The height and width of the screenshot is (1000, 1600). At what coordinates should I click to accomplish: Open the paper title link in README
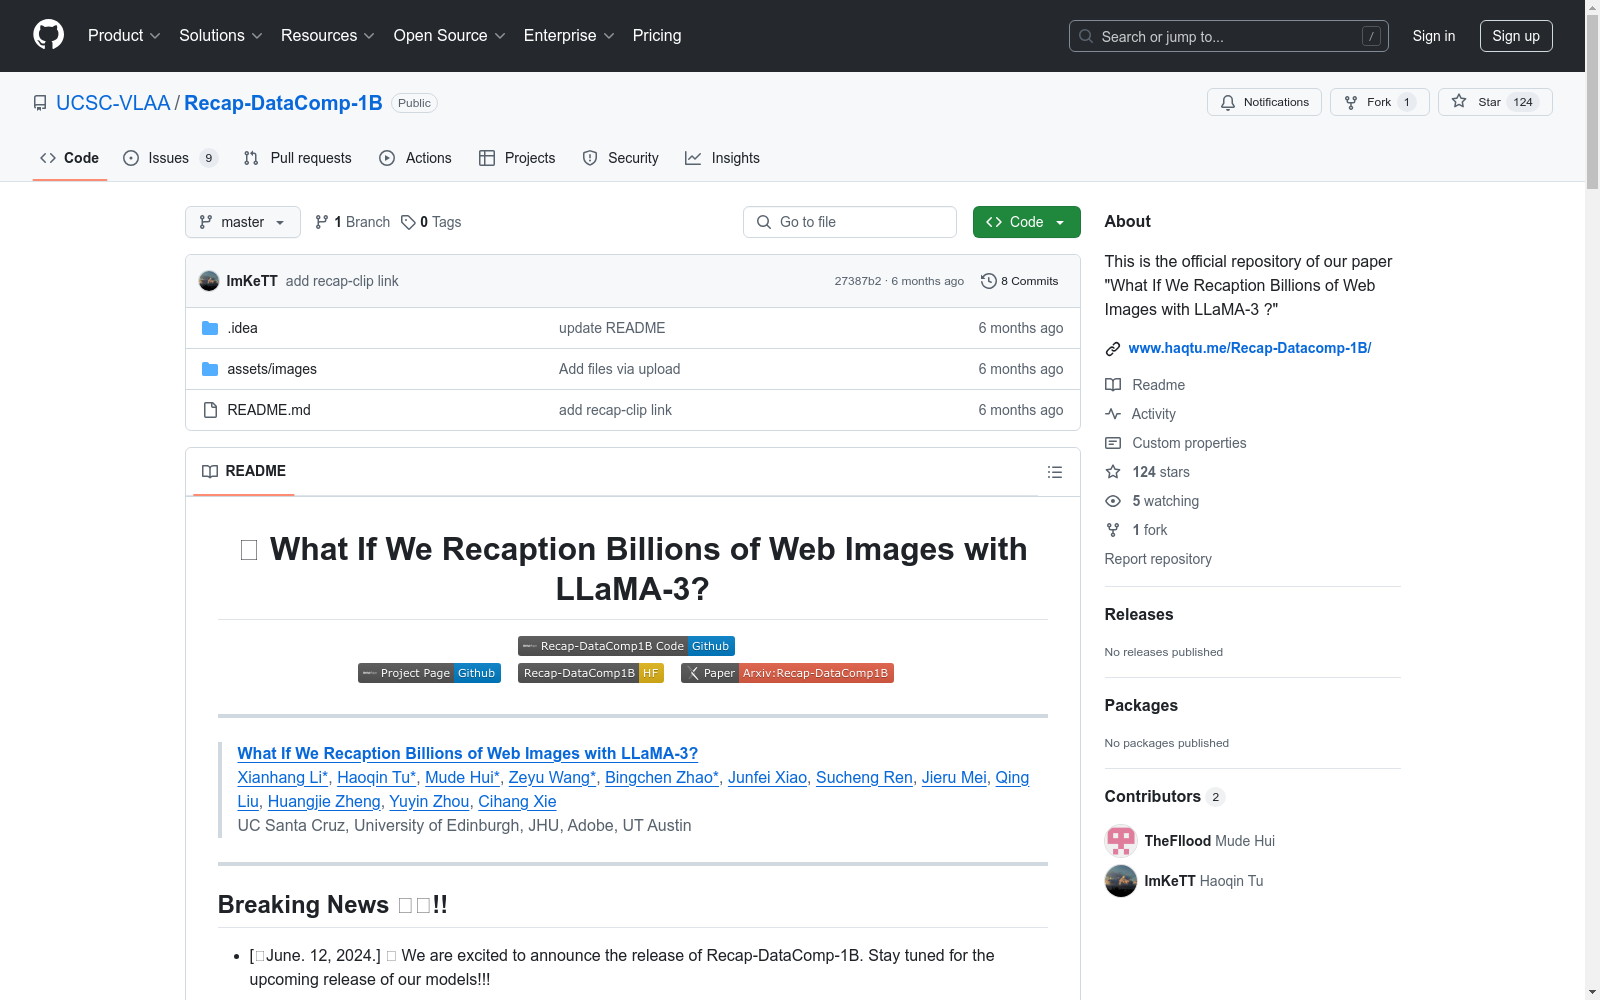(467, 754)
